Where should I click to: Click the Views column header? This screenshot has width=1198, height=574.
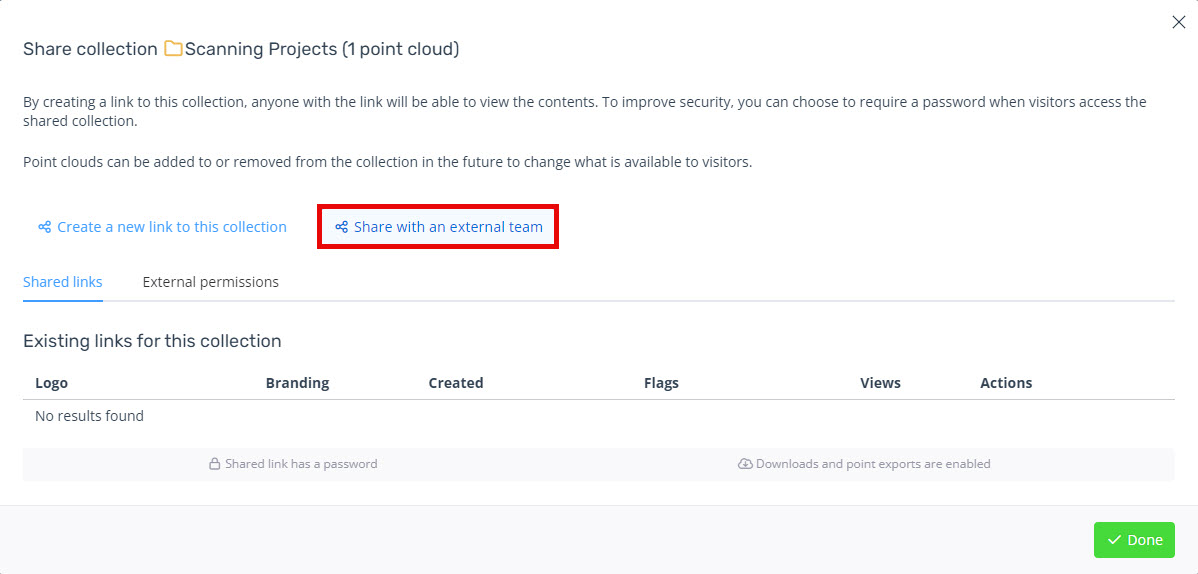pyautogui.click(x=880, y=383)
